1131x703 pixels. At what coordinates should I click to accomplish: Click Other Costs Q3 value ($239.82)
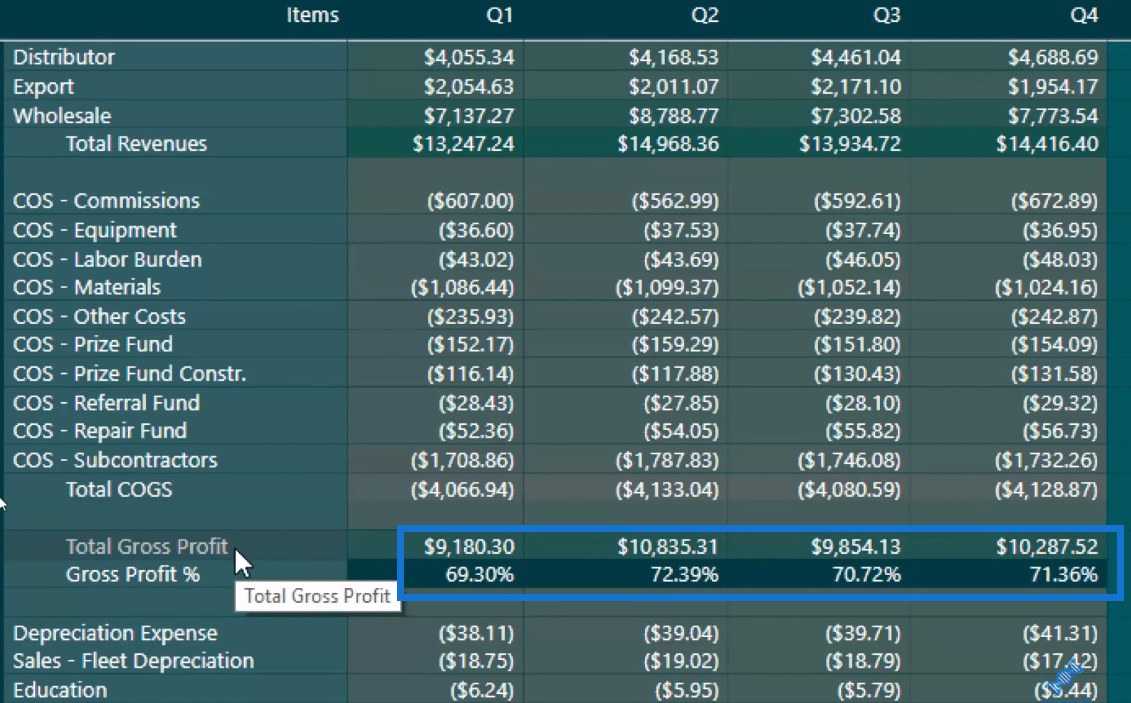(858, 317)
